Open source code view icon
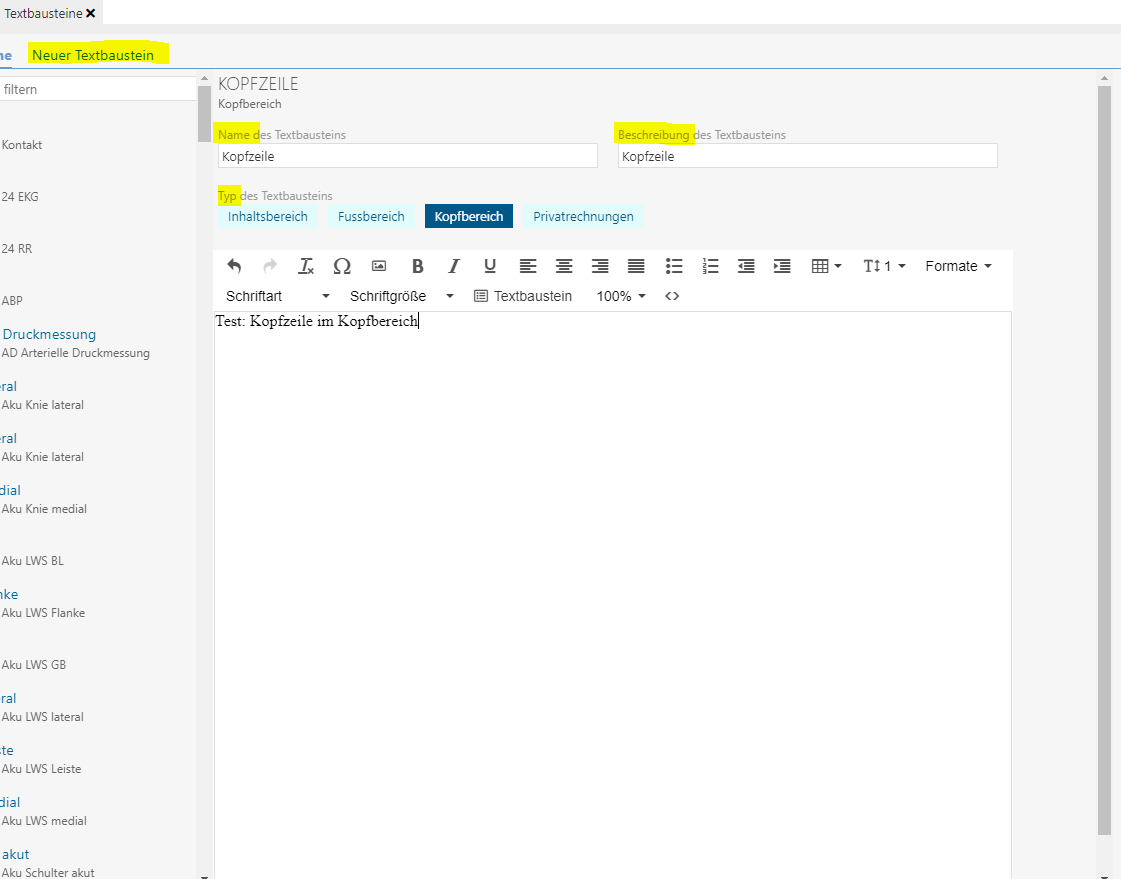The width and height of the screenshot is (1121, 879). pyautogui.click(x=672, y=296)
